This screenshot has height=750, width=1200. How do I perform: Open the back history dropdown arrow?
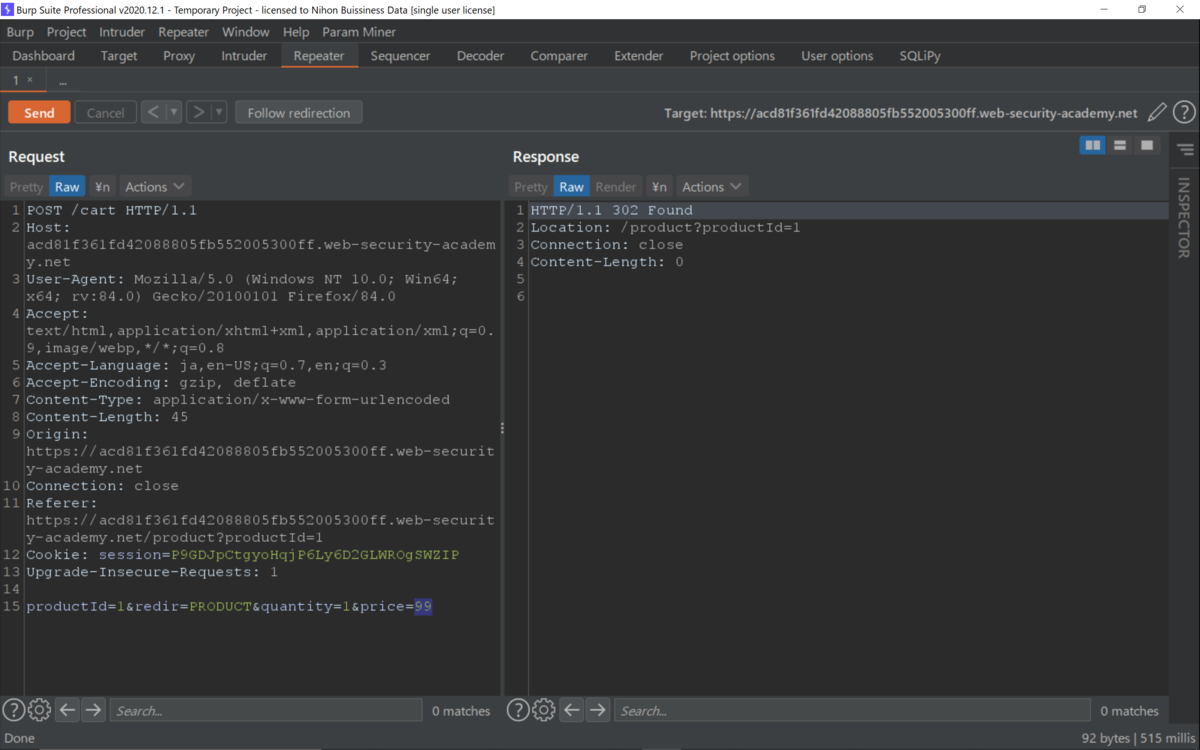pos(174,113)
